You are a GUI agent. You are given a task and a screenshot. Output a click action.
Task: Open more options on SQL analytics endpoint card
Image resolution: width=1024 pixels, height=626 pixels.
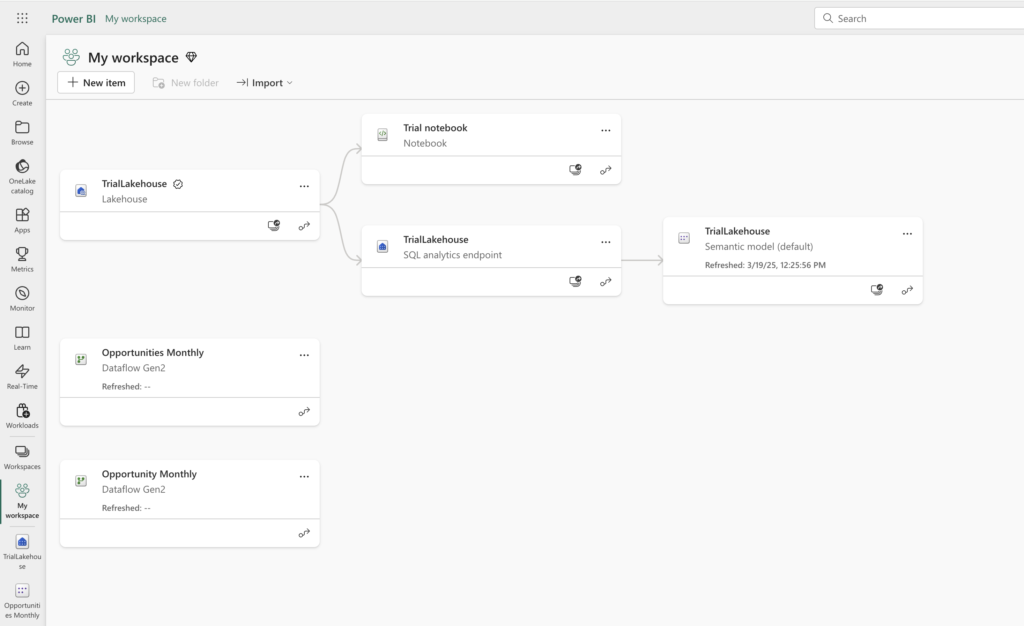tap(606, 242)
